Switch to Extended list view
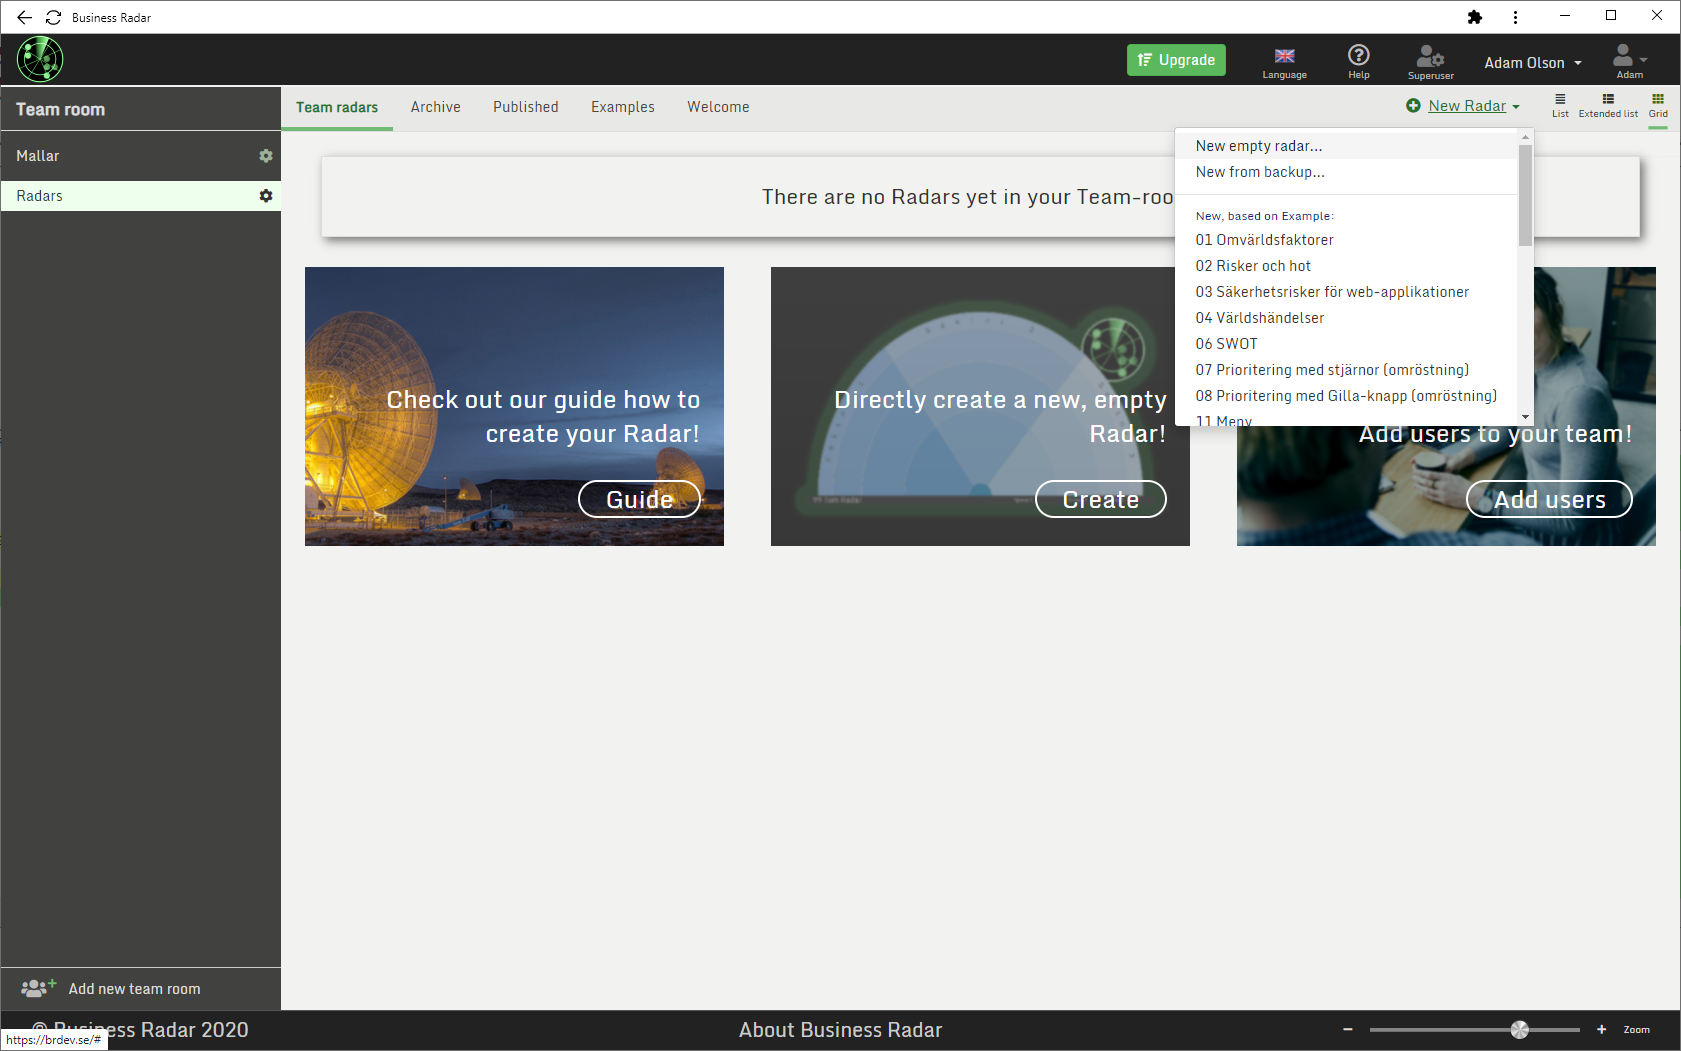Viewport: 1681px width, 1051px height. (1608, 105)
